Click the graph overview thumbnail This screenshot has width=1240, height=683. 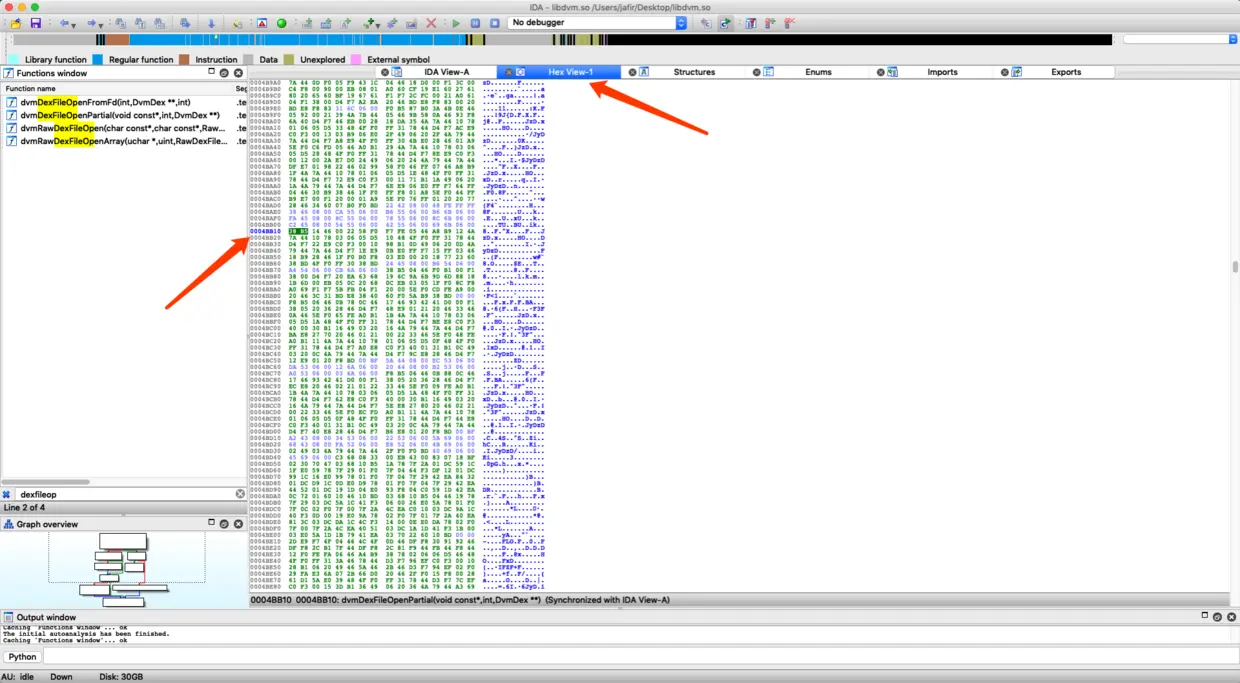126,570
